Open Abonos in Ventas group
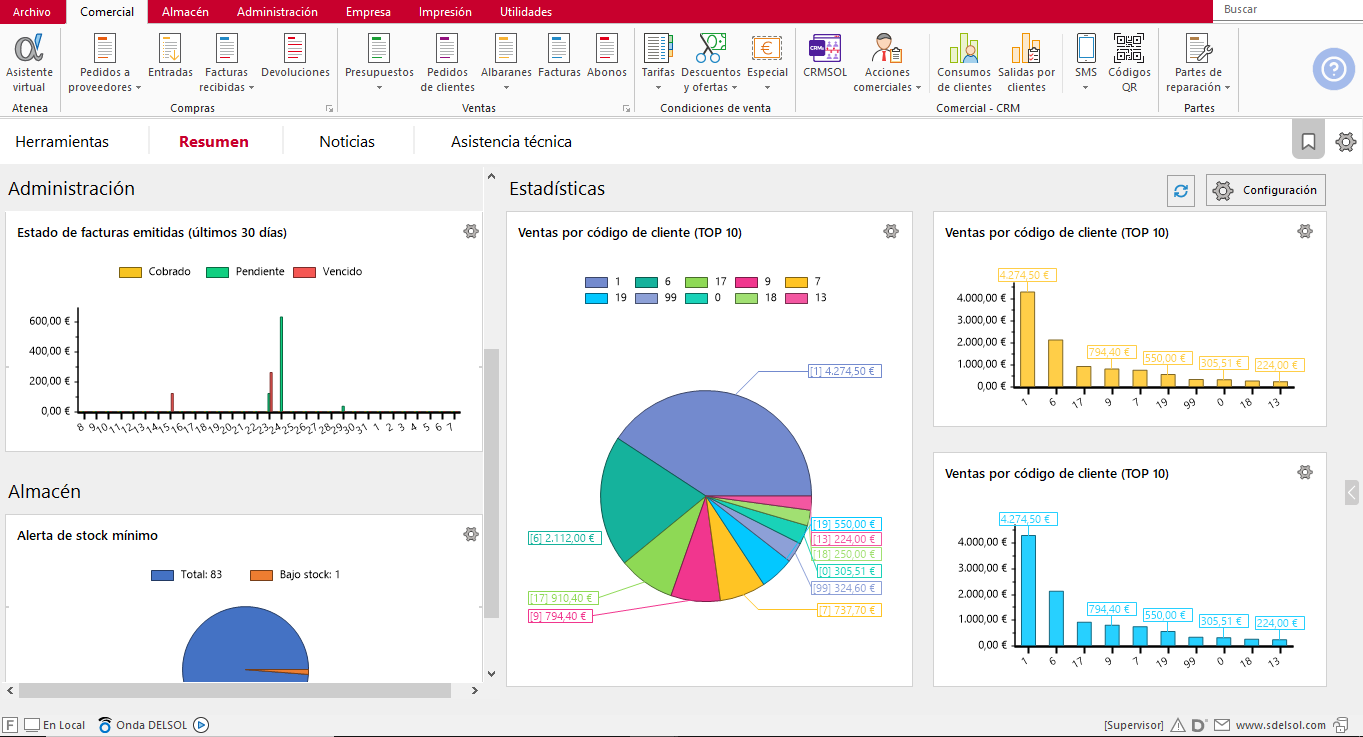Image resolution: width=1363 pixels, height=737 pixels. [607, 57]
